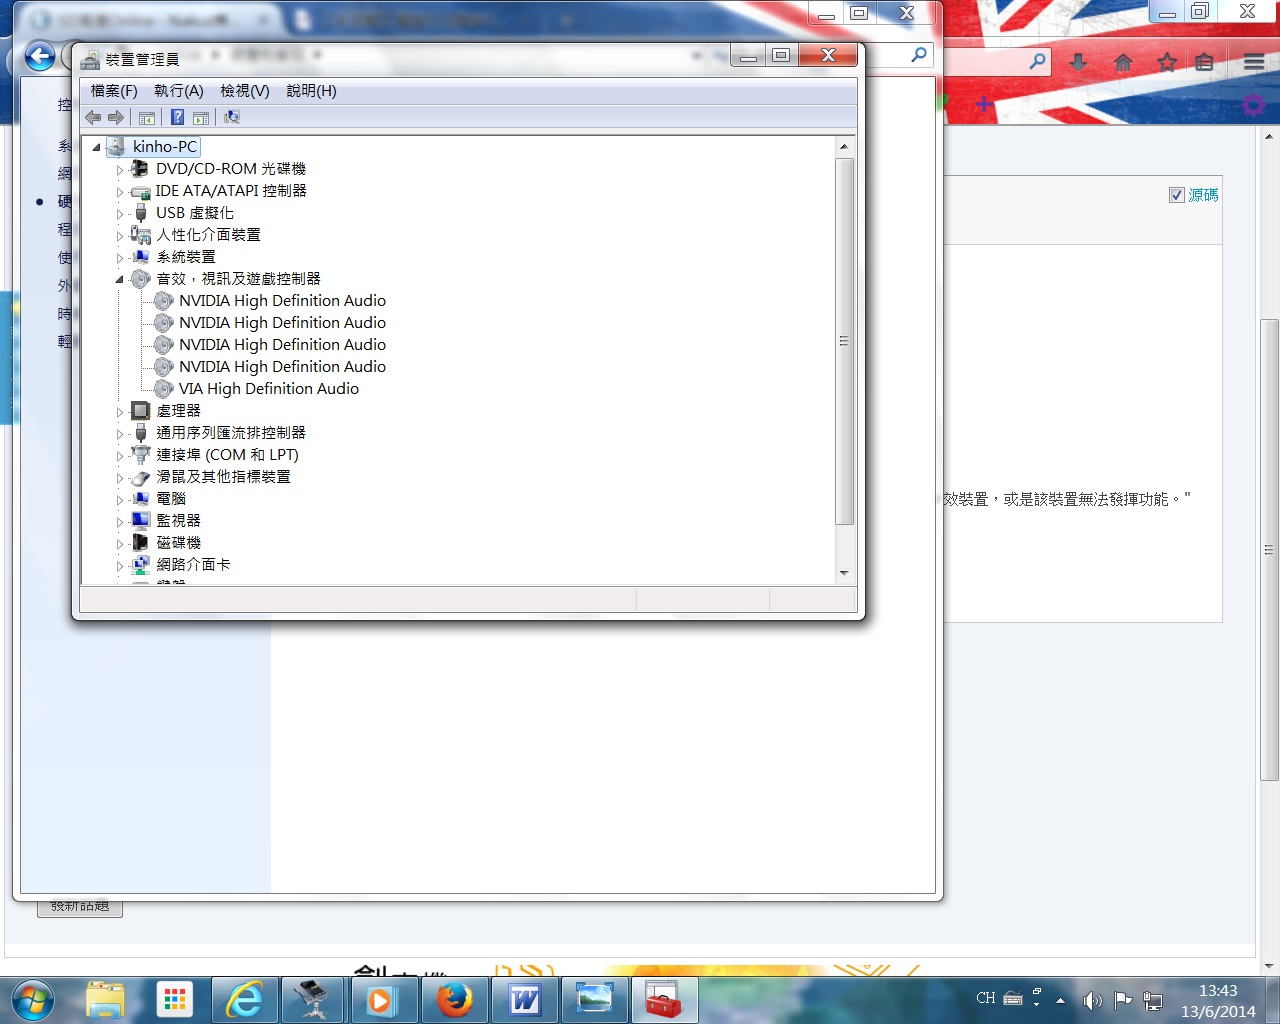
Task: Click the 處理器 chip icon
Action: 141,411
